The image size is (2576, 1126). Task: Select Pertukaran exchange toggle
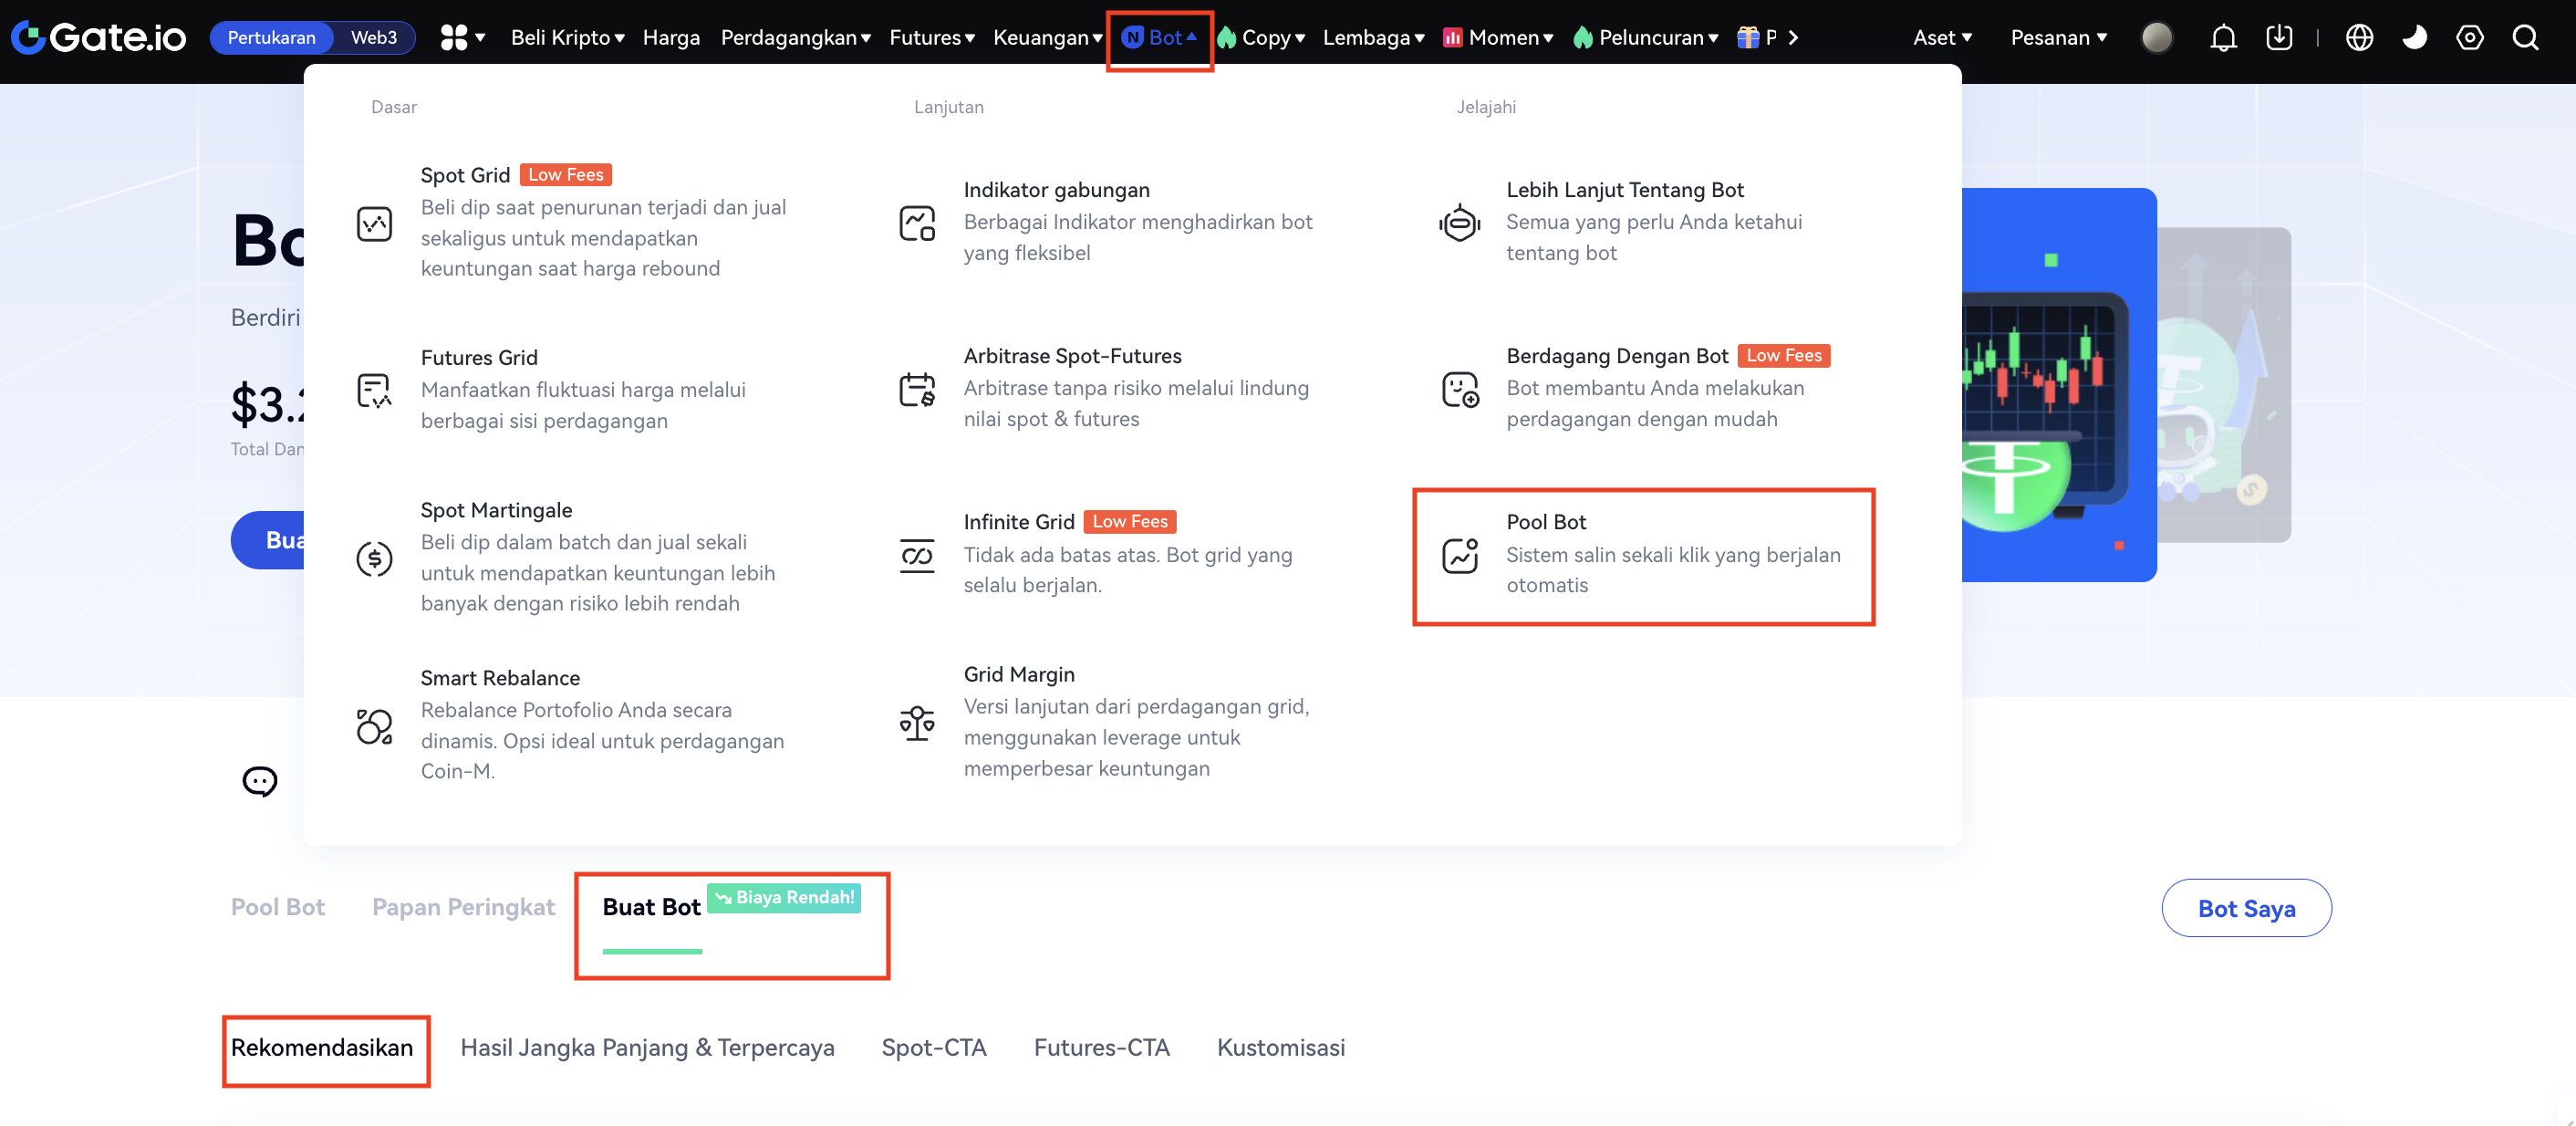coord(271,38)
